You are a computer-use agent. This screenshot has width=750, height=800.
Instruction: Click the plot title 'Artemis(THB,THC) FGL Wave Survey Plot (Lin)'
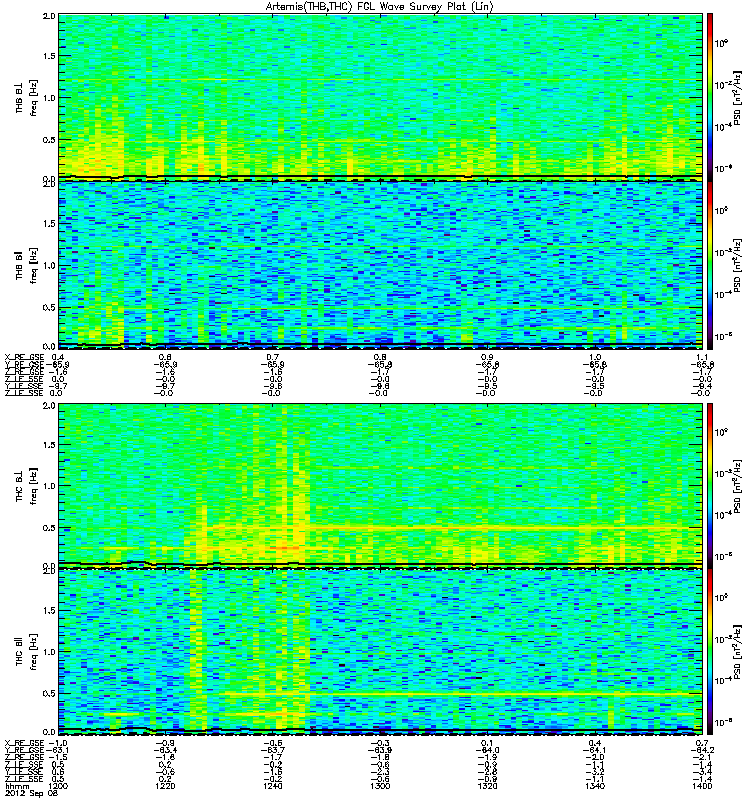point(380,7)
